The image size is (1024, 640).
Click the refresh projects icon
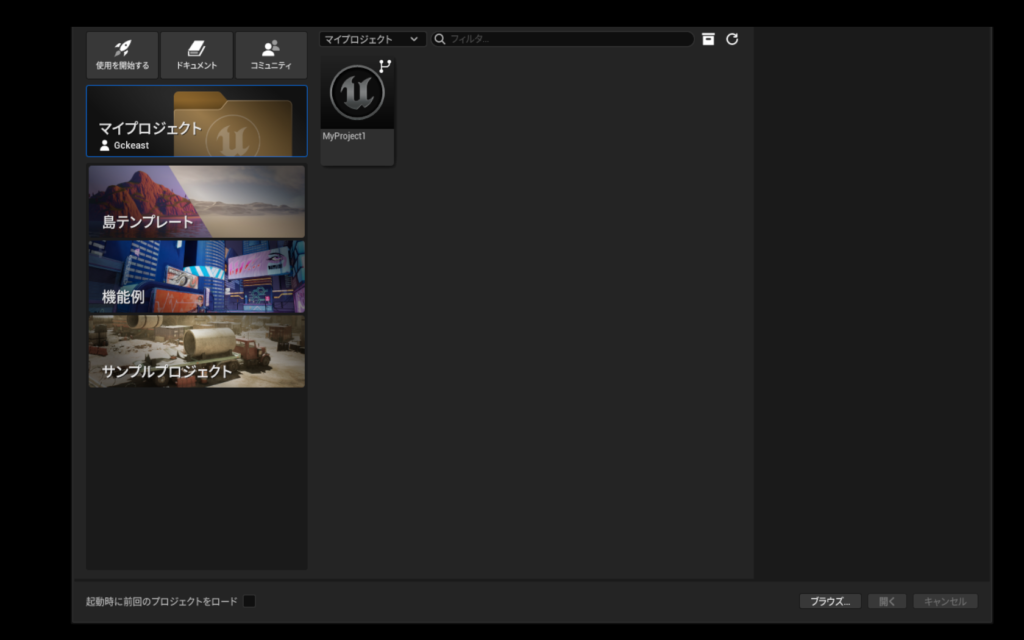click(732, 39)
